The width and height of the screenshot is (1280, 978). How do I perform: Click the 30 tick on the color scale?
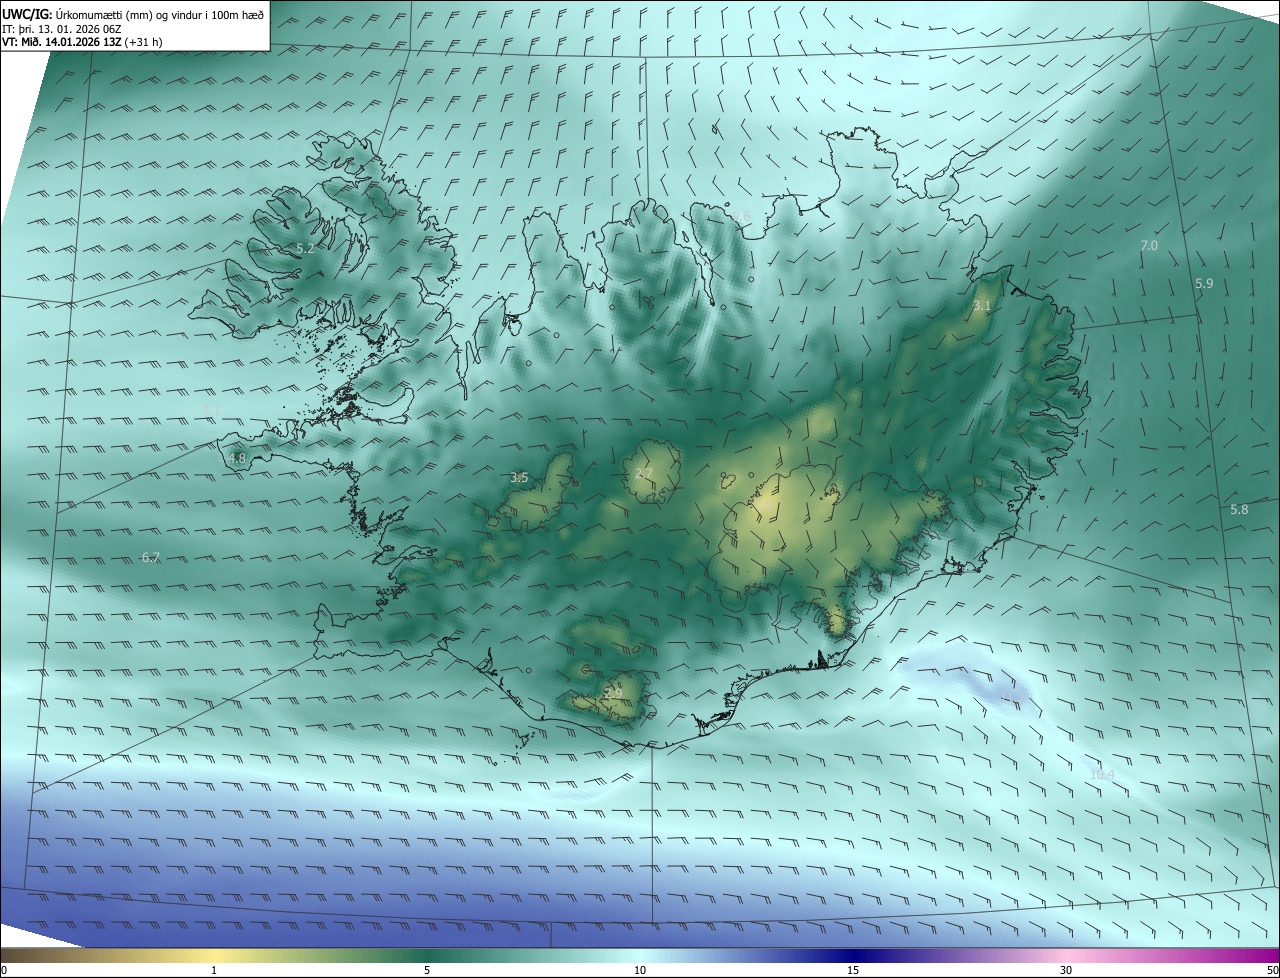(x=1066, y=970)
